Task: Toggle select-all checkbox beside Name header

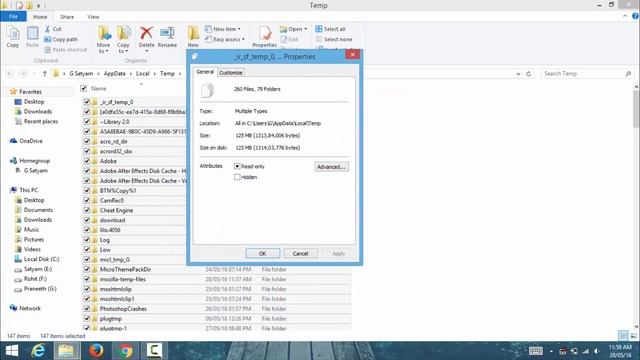Action: [84, 88]
